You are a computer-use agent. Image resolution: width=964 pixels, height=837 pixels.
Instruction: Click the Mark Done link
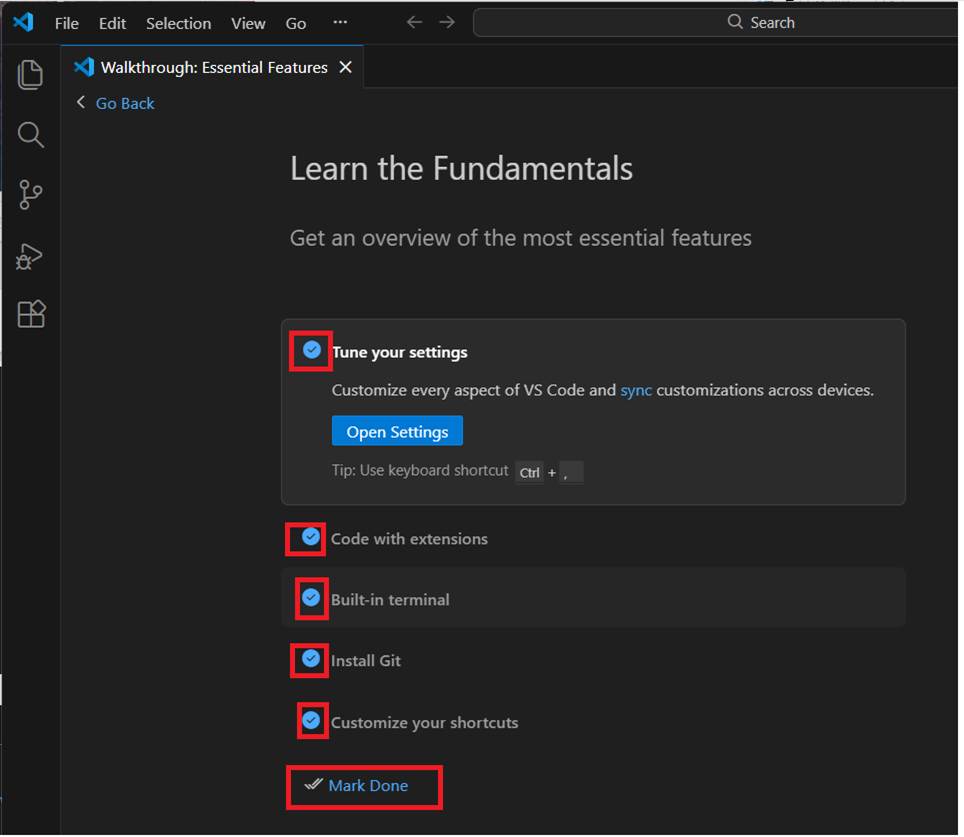click(367, 786)
